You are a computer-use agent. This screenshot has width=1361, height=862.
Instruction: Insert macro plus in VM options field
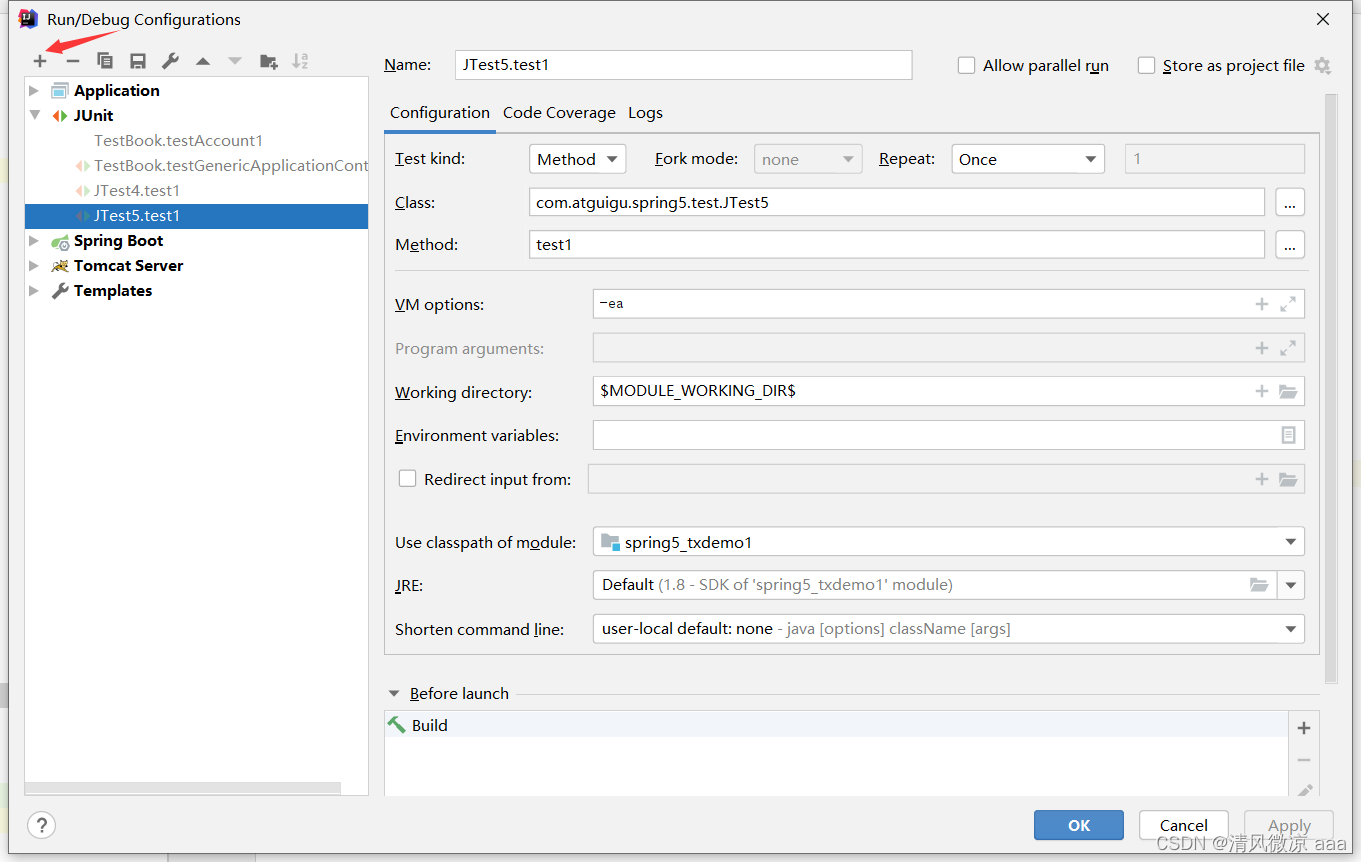(1262, 304)
